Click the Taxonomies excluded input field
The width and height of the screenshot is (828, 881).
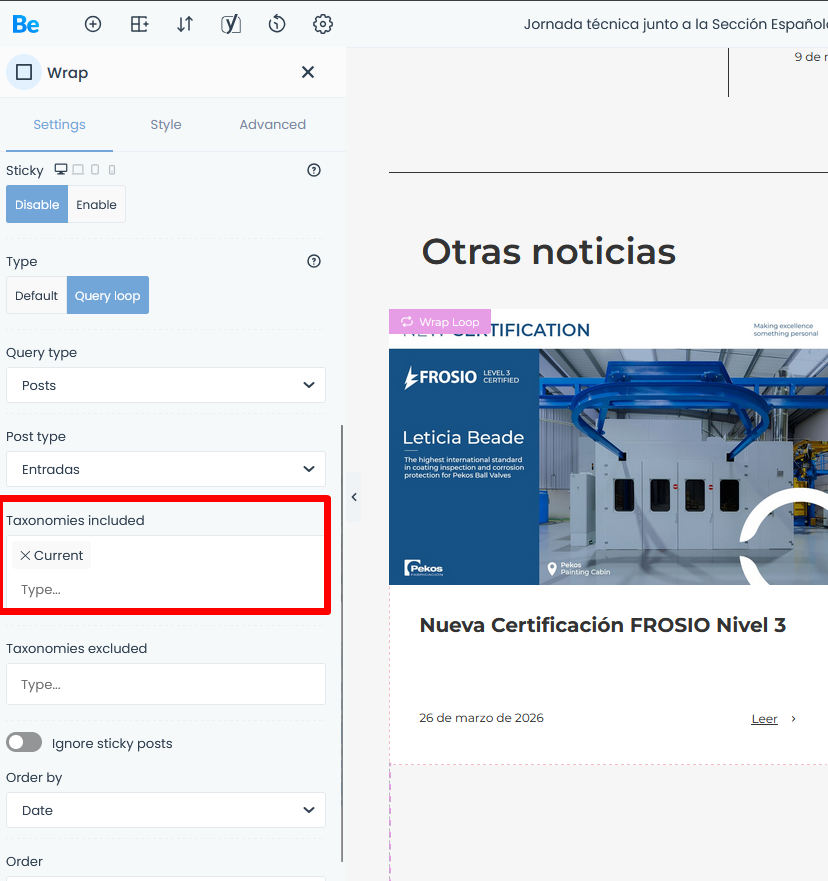[166, 684]
